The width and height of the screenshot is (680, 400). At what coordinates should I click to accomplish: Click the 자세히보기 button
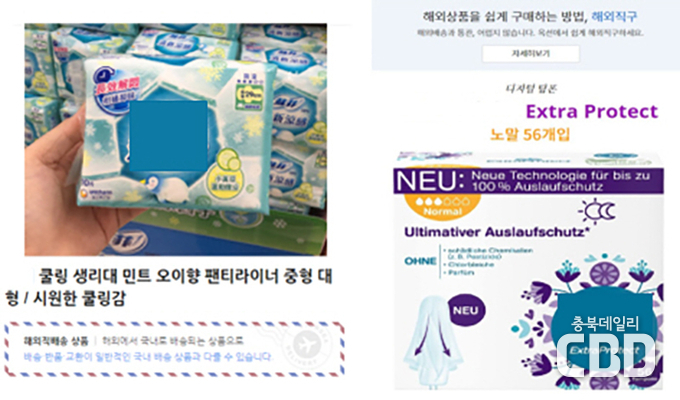(530, 54)
